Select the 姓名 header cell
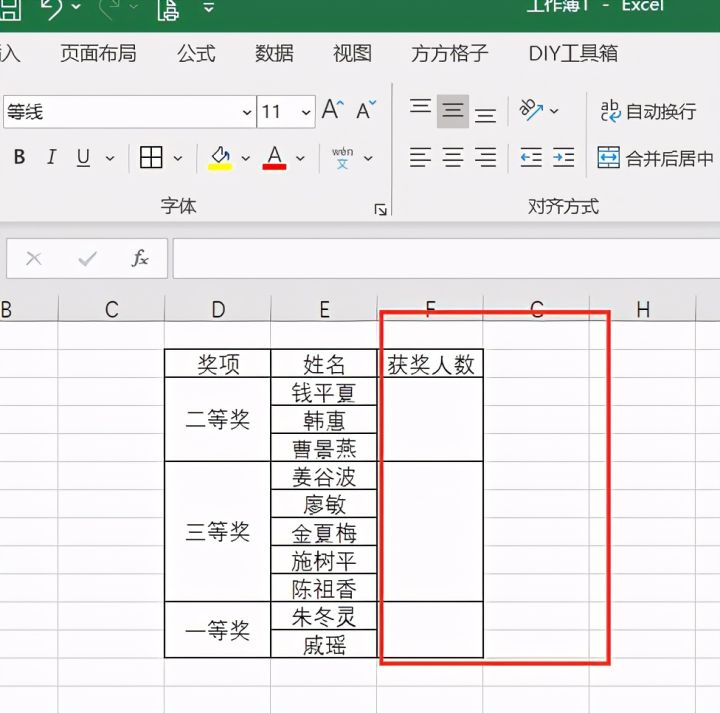 click(324, 364)
